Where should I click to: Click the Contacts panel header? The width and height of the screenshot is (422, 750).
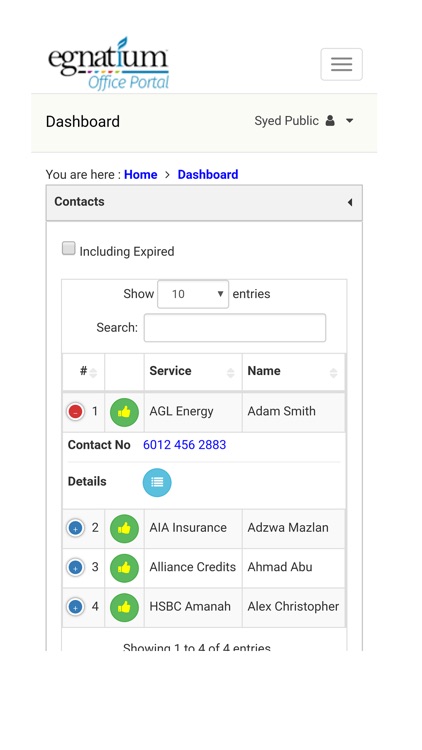tap(204, 203)
